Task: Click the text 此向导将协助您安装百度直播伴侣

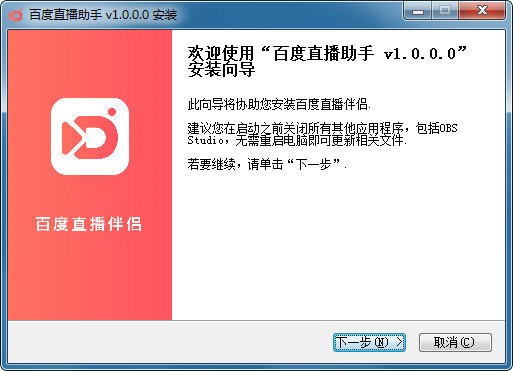Action: pyautogui.click(x=279, y=105)
